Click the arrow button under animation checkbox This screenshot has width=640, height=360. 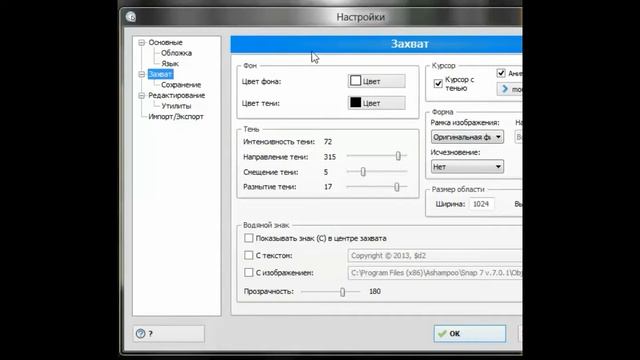coord(509,89)
